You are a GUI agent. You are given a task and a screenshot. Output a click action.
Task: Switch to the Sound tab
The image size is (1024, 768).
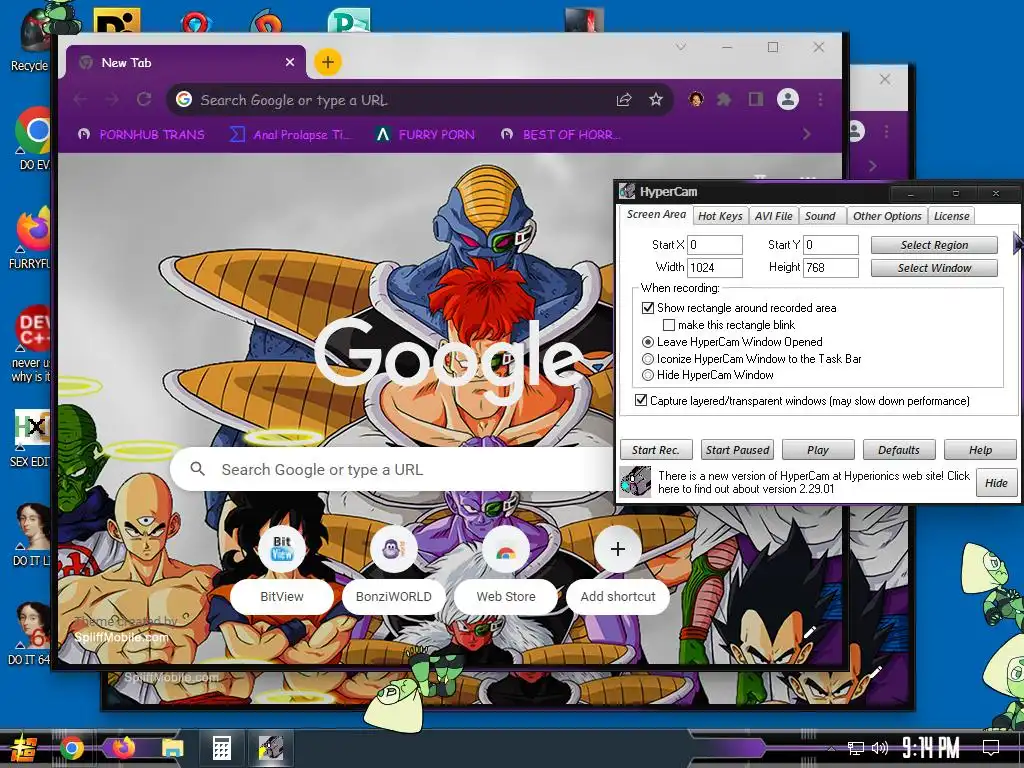tap(820, 216)
